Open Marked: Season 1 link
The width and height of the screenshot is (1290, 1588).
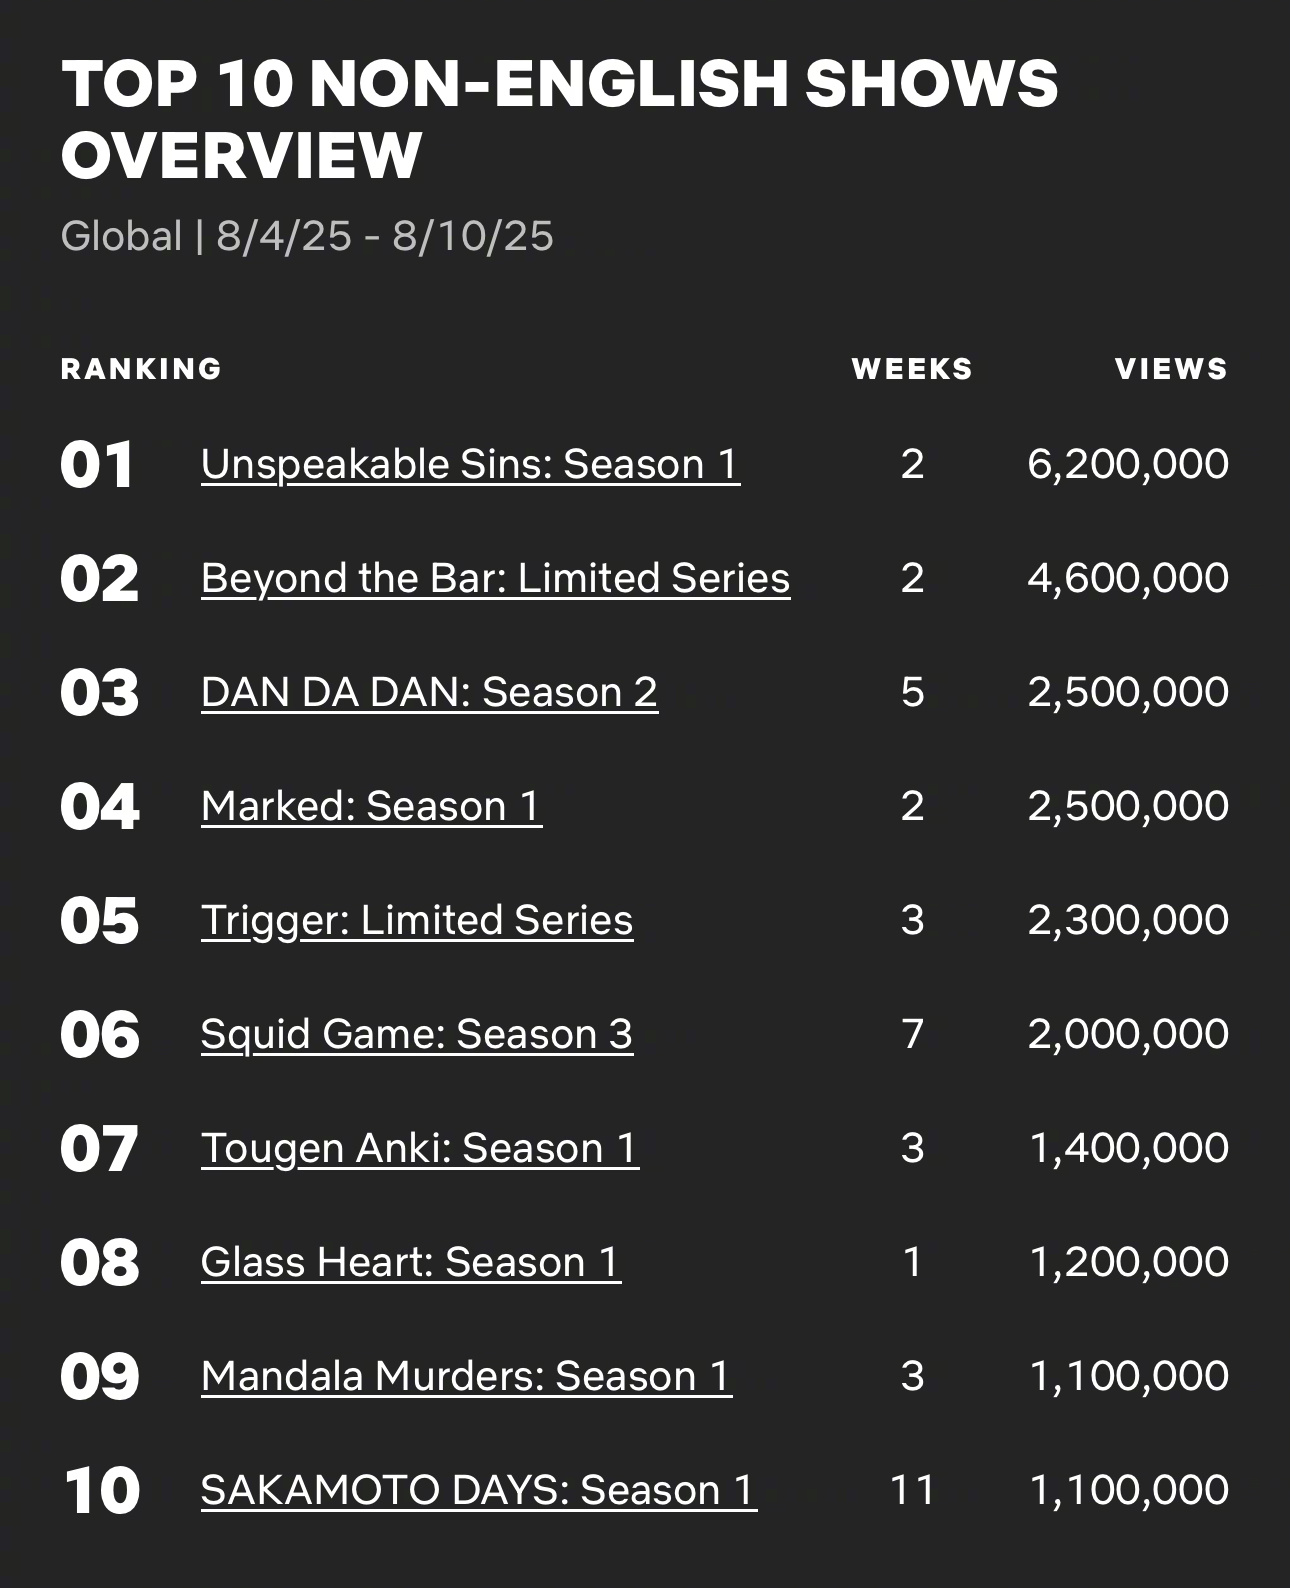(x=371, y=807)
